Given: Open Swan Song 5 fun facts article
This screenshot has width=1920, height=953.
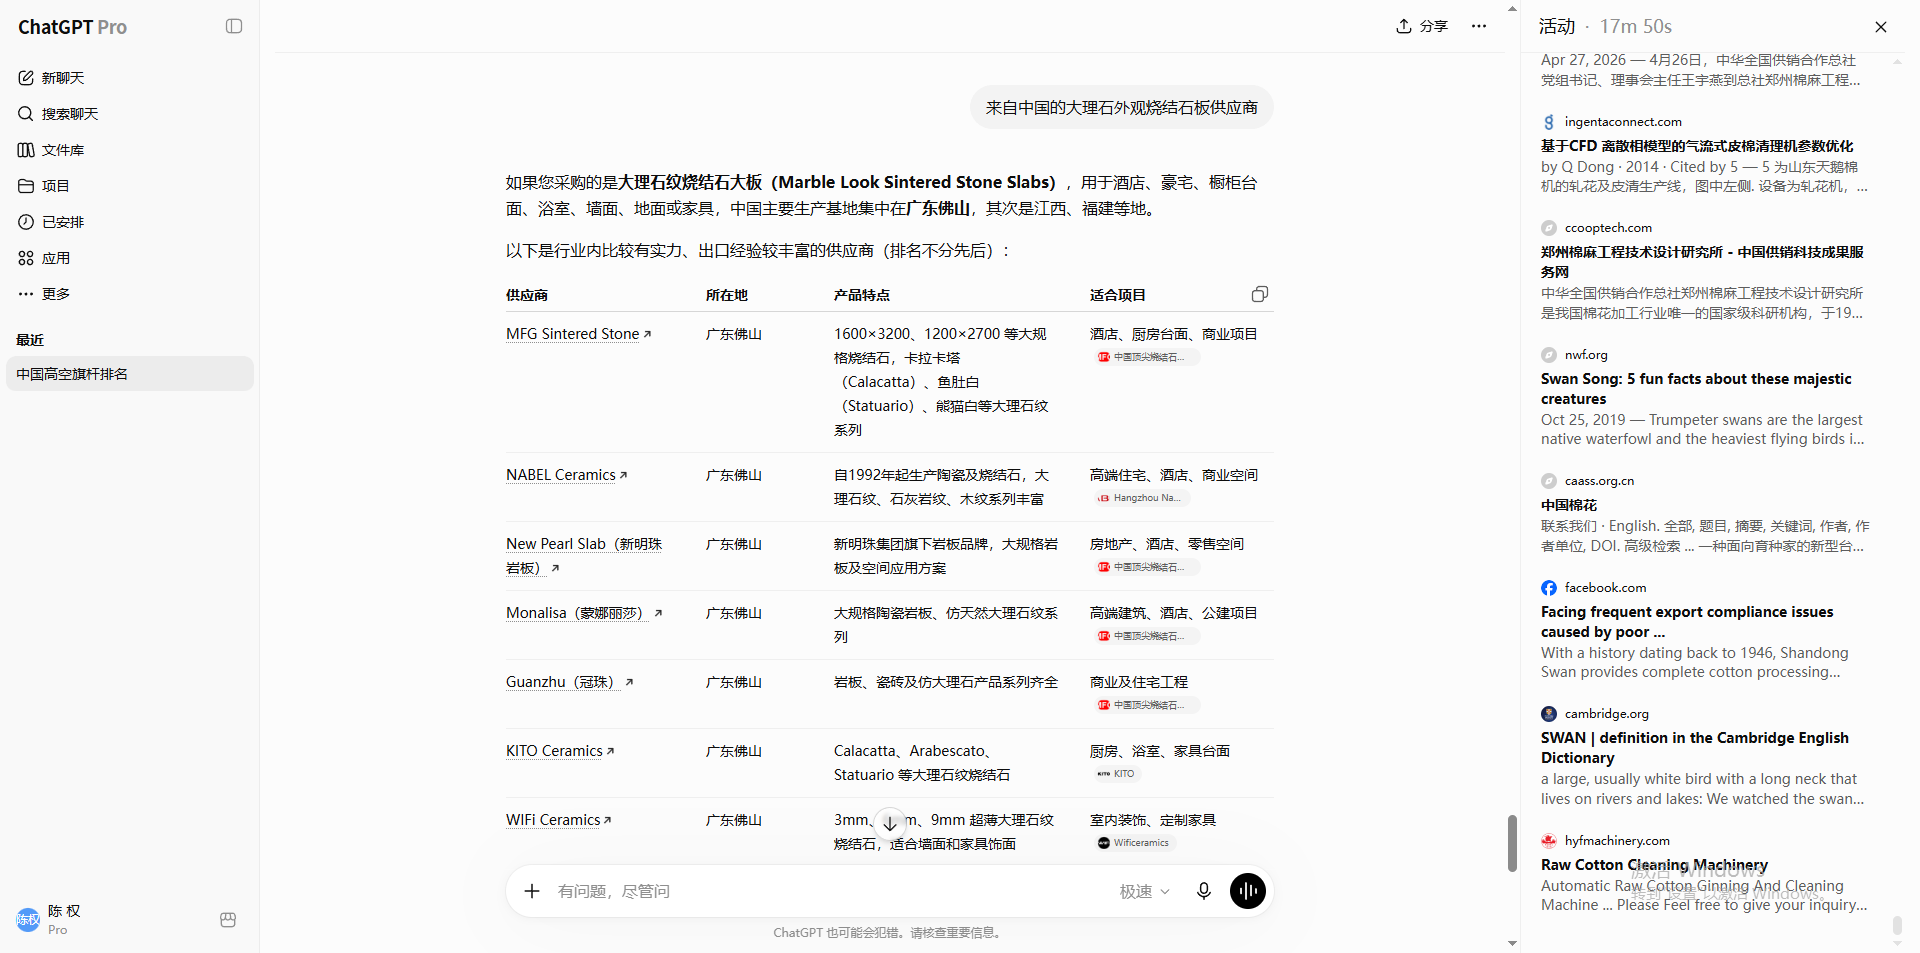Looking at the screenshot, I should 1696,389.
